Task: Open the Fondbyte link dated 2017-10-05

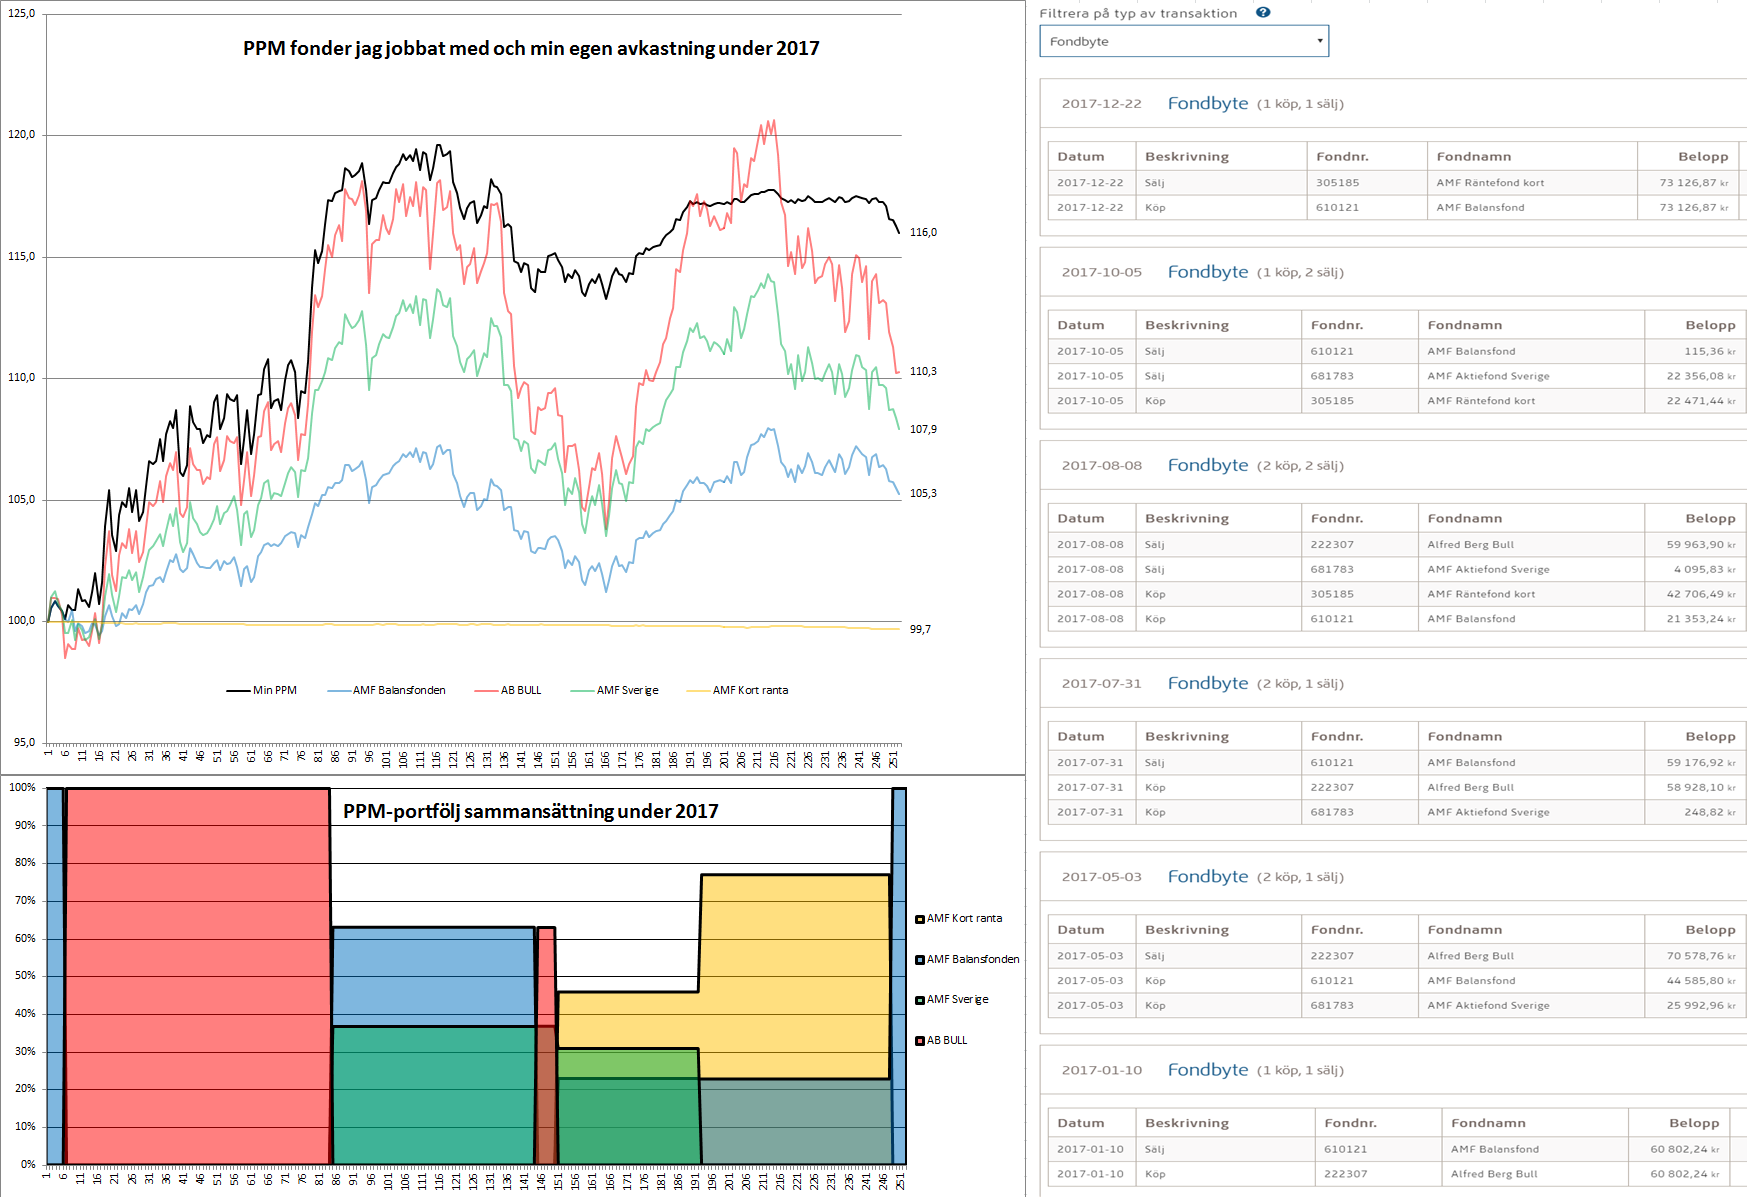Action: click(x=1208, y=272)
